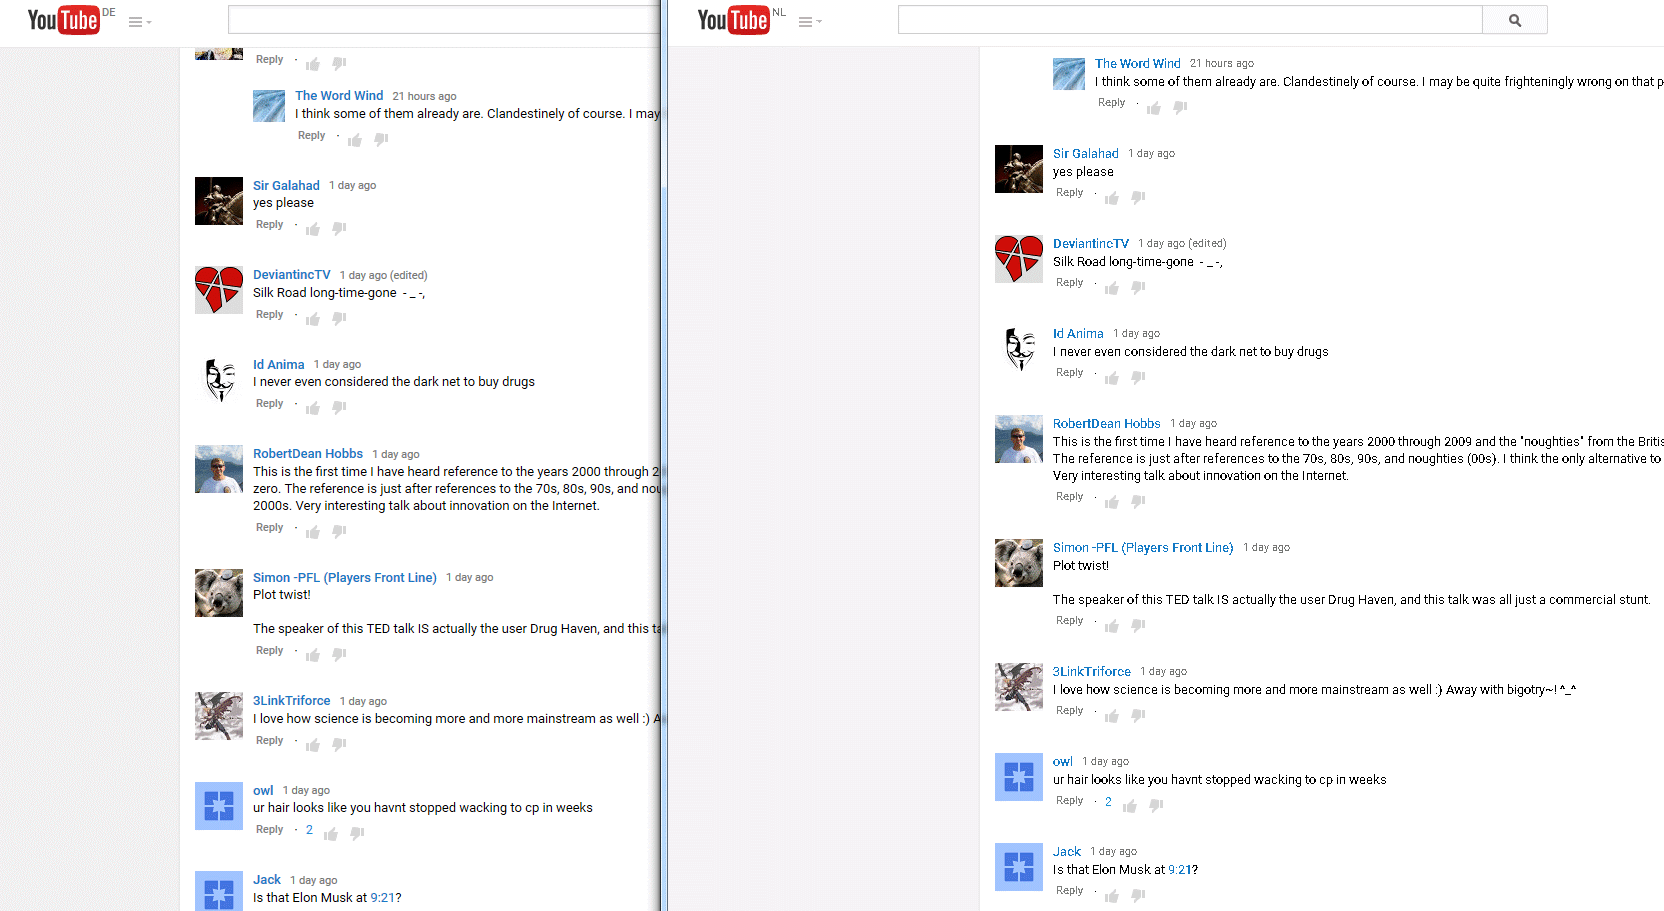
Task: Reply to DeviantincTV's comment in YouTube DE window
Action: pyautogui.click(x=269, y=315)
